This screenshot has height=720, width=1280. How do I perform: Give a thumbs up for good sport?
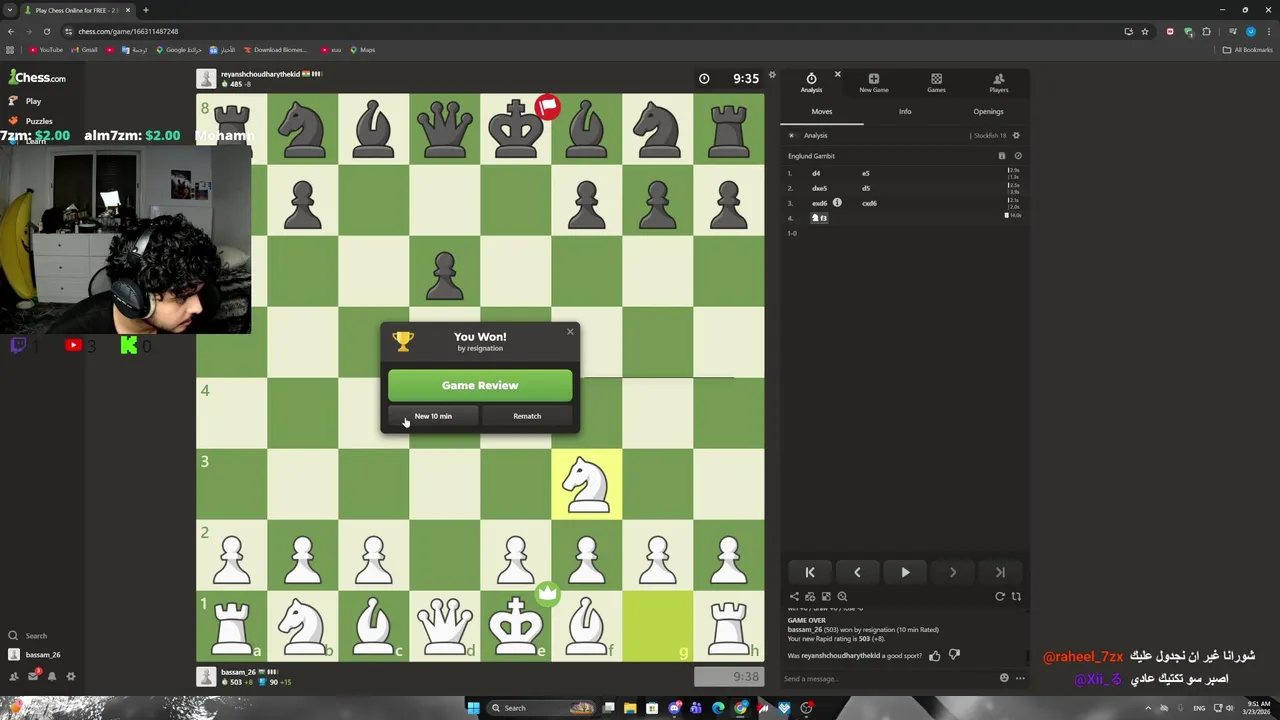point(935,656)
